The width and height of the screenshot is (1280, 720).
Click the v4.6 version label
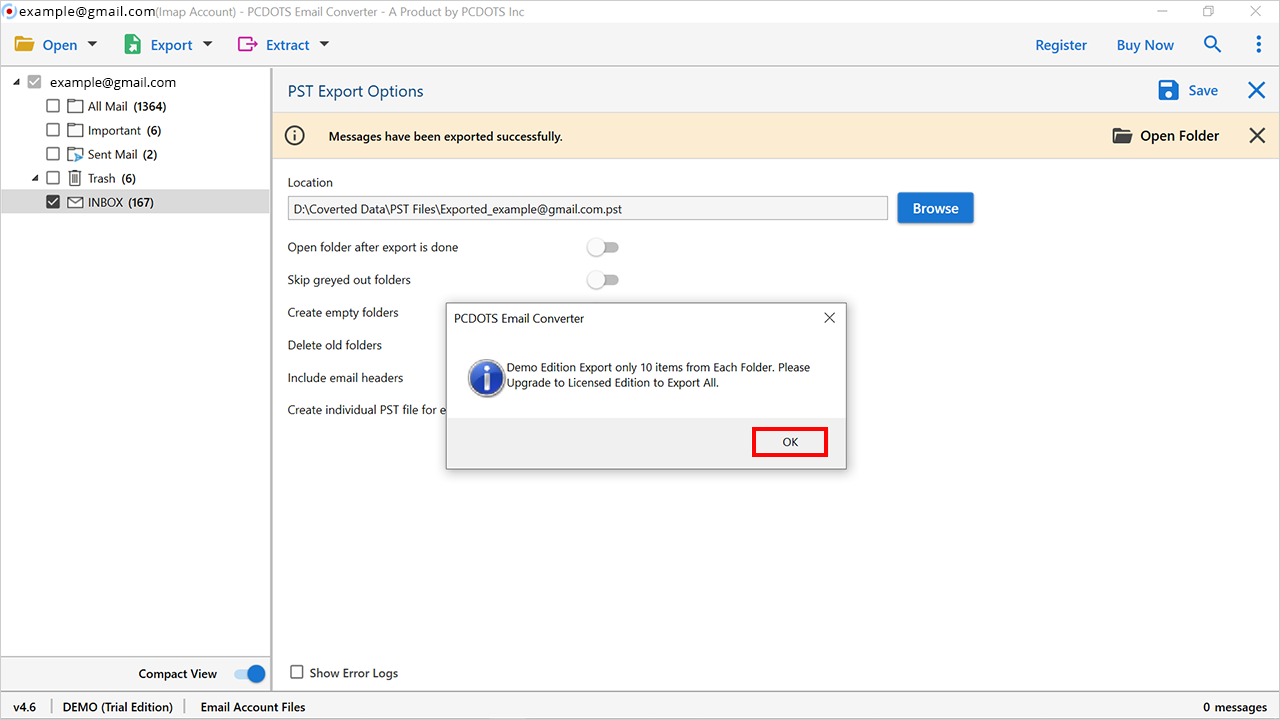(x=24, y=707)
